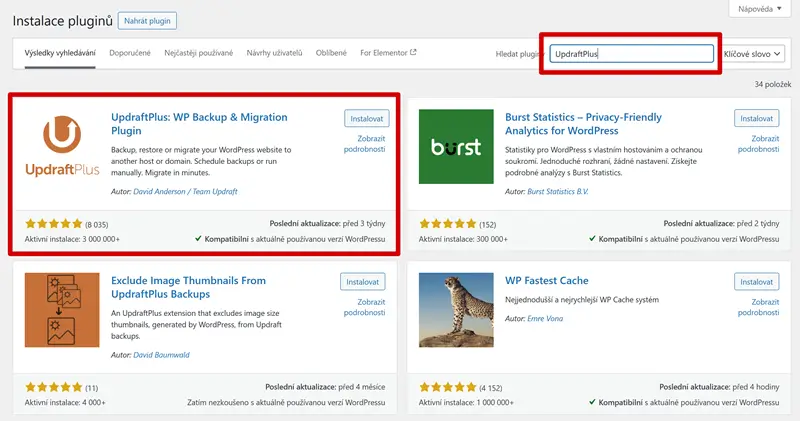Click Aktivní instalace: 1 000 000+ text
This screenshot has width=800, height=421.
point(466,402)
